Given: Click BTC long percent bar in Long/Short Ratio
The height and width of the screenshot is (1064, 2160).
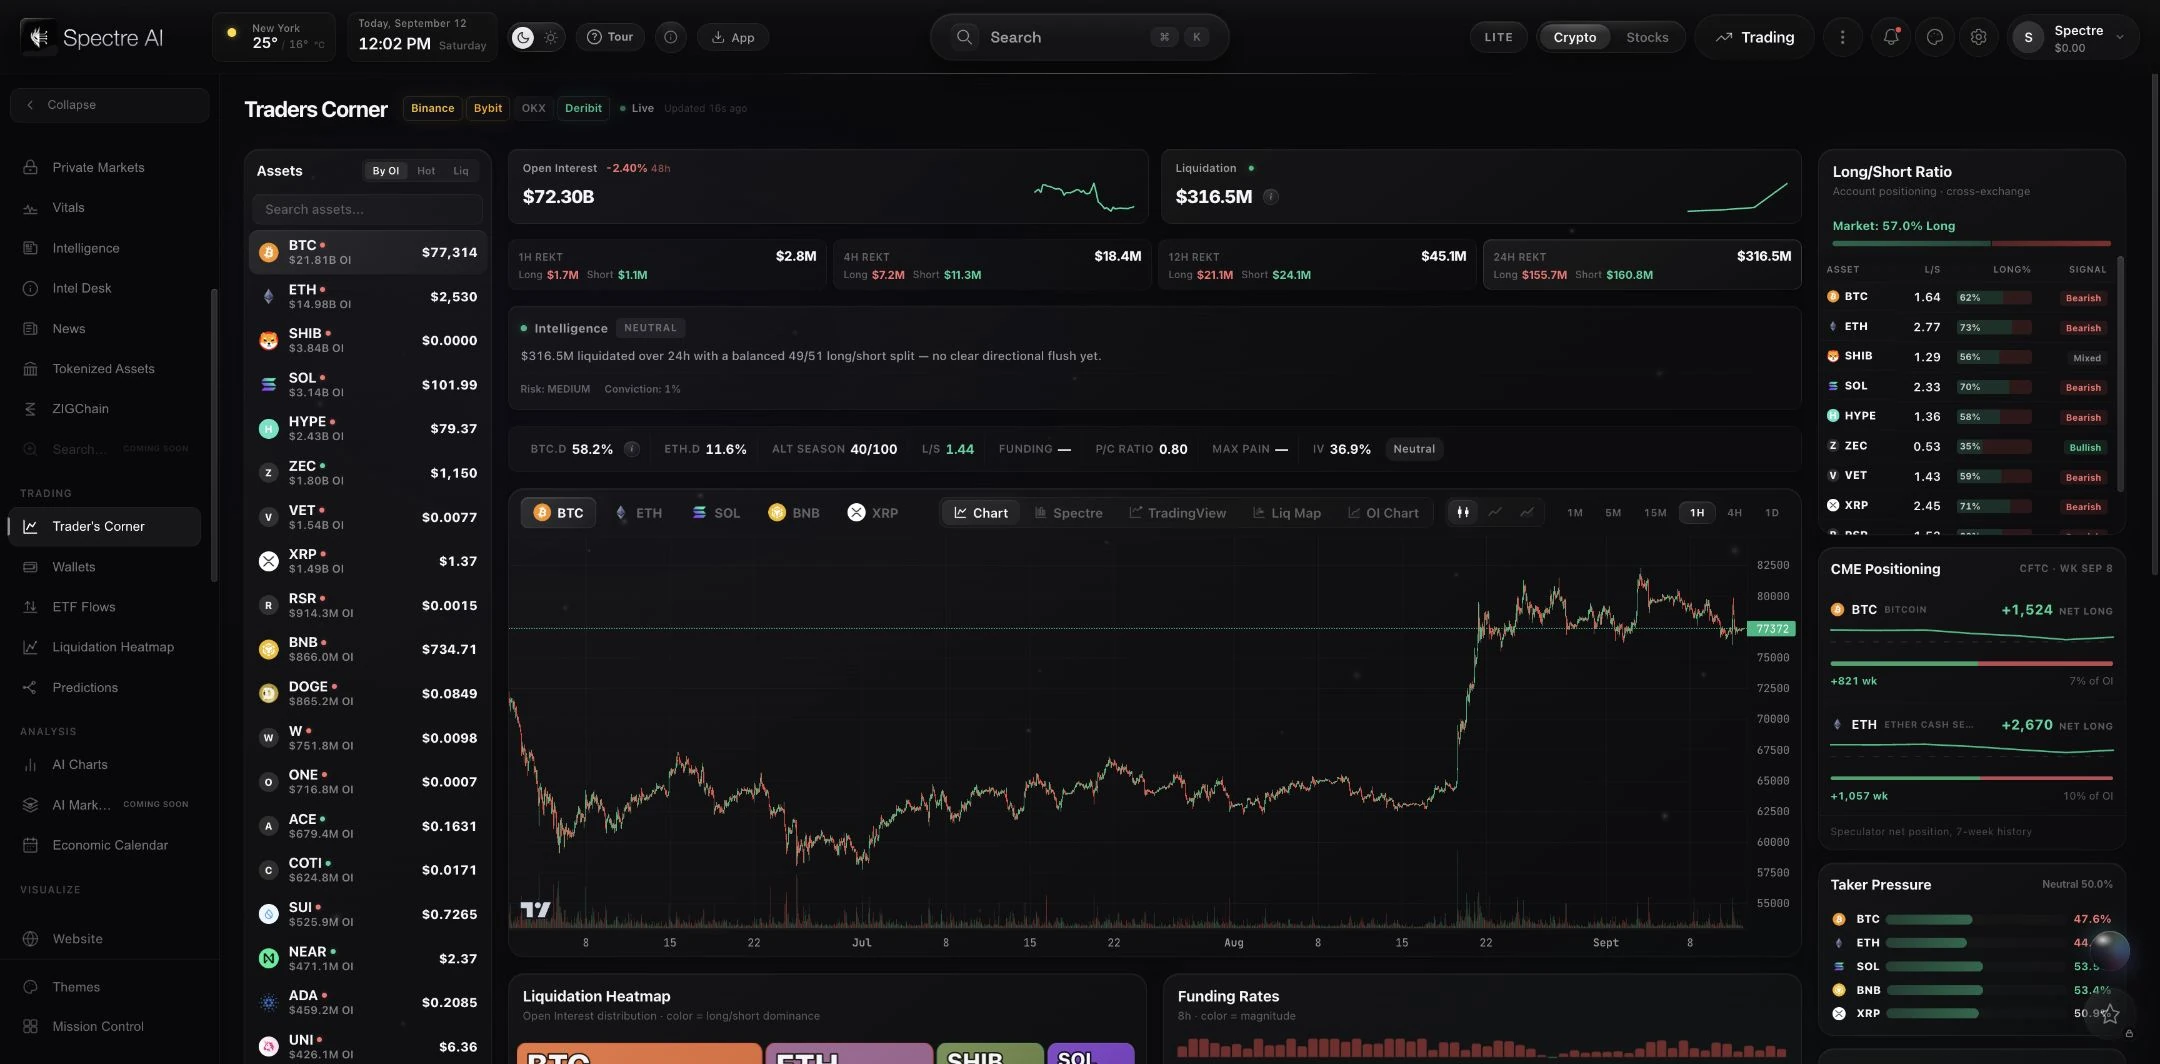Looking at the screenshot, I should coord(1994,298).
